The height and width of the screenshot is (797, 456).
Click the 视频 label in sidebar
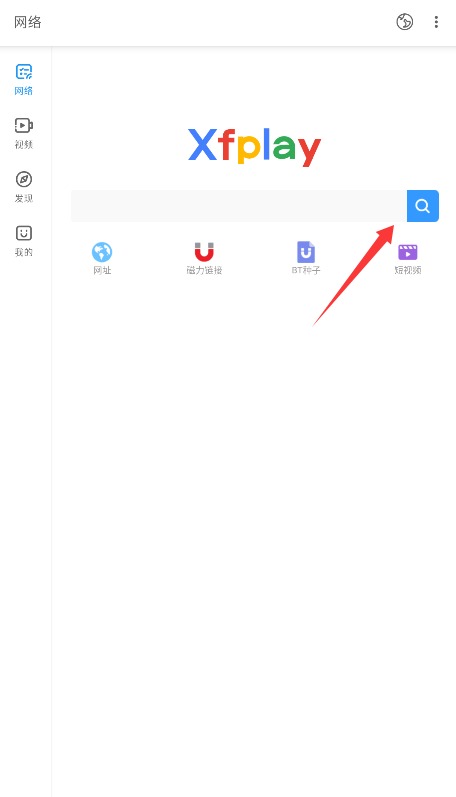click(24, 145)
